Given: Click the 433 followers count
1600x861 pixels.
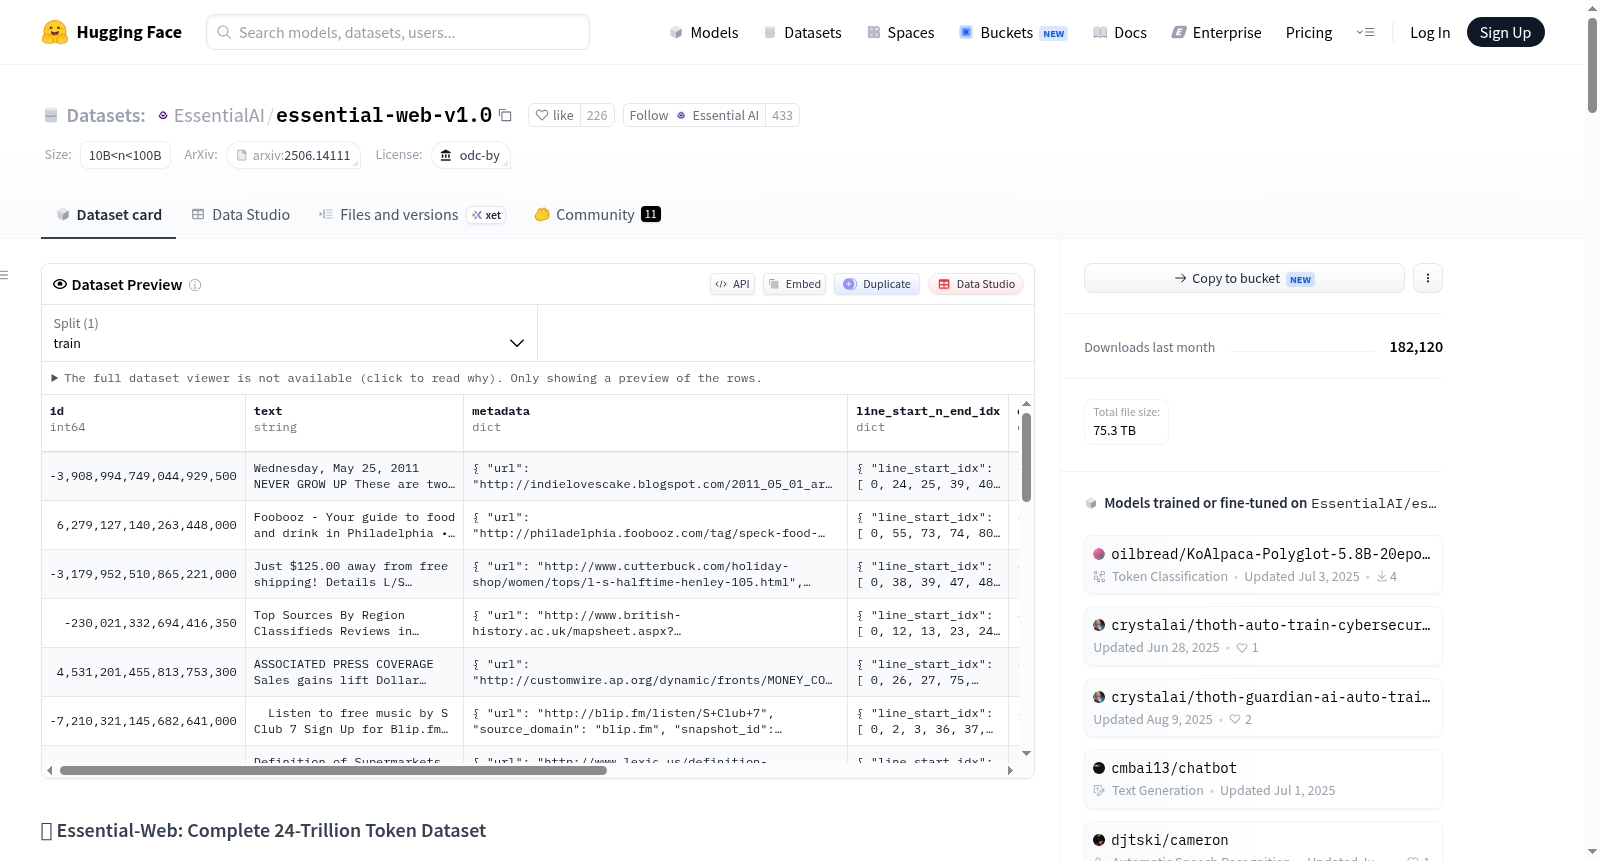Looking at the screenshot, I should coord(782,115).
